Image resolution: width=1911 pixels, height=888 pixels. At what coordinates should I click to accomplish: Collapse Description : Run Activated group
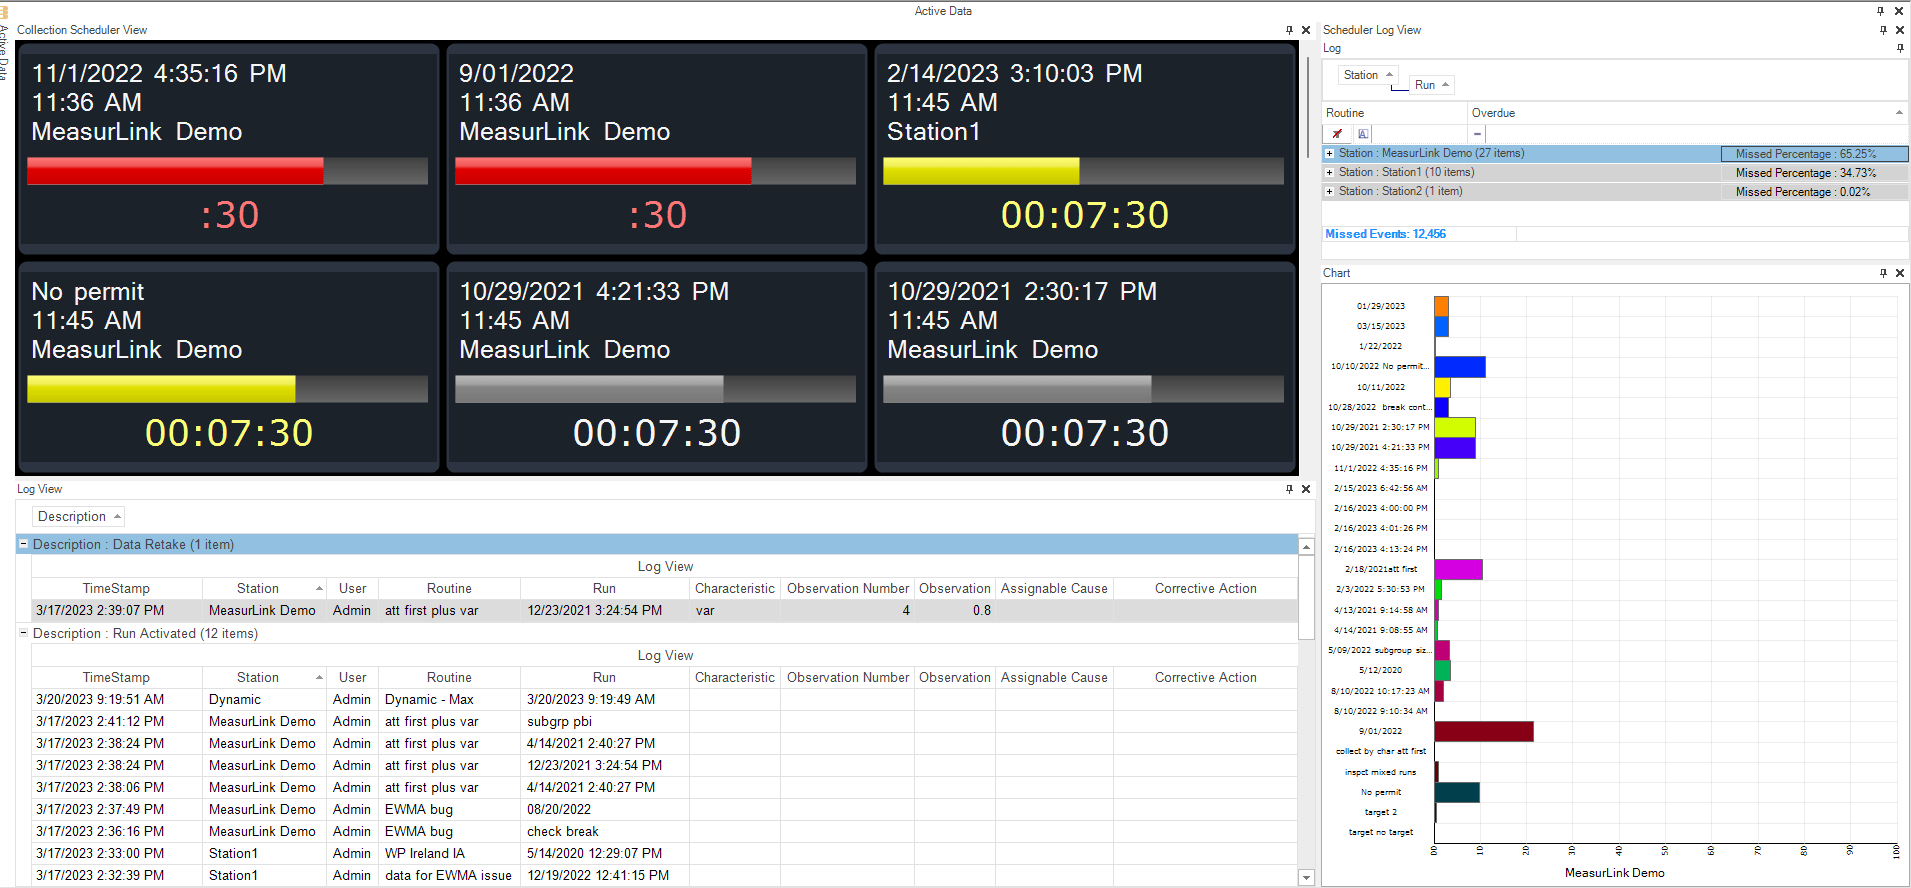pos(23,633)
